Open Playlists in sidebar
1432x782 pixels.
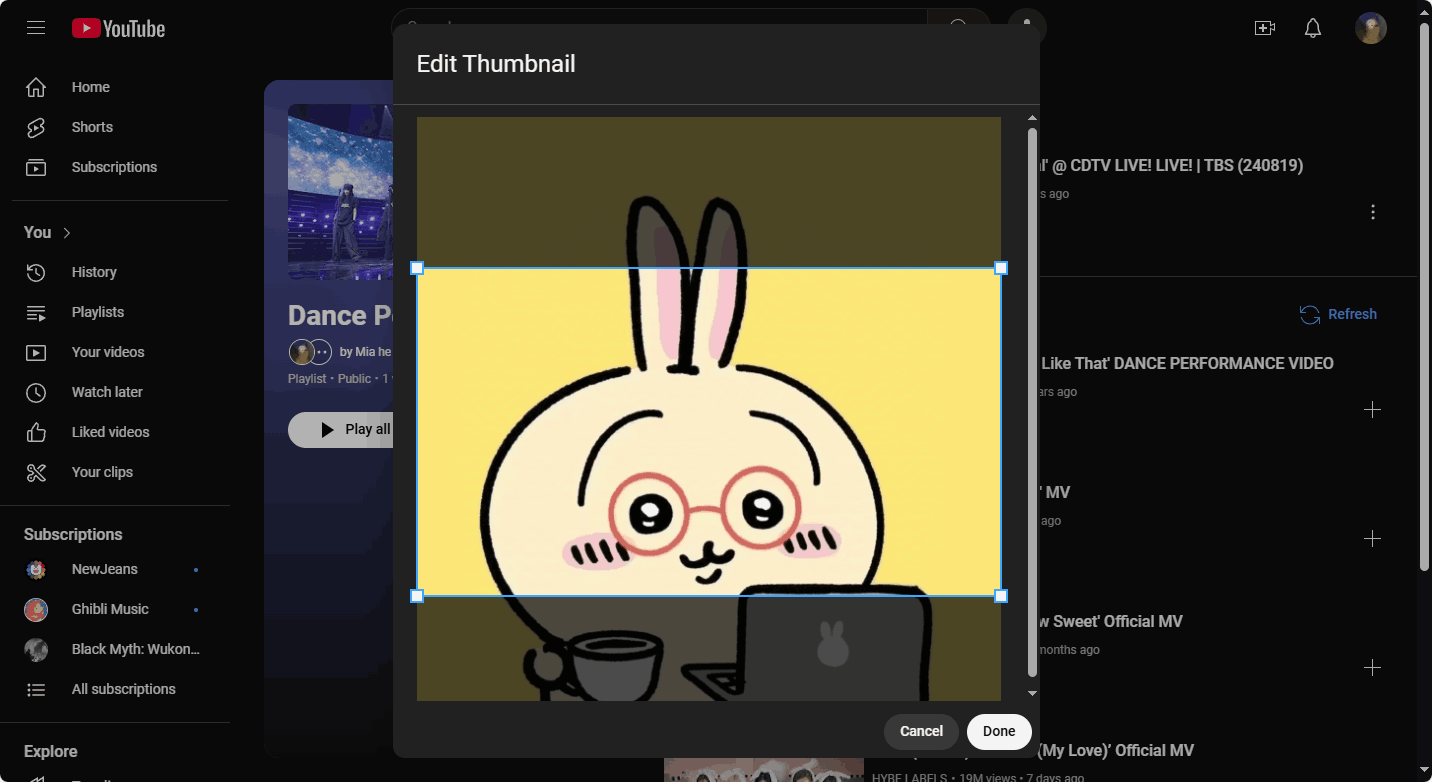pos(120,312)
